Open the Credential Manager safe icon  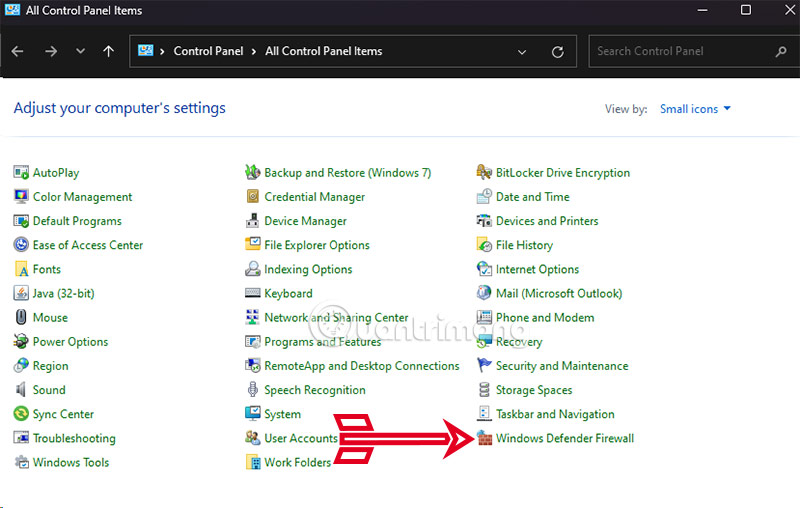[253, 196]
